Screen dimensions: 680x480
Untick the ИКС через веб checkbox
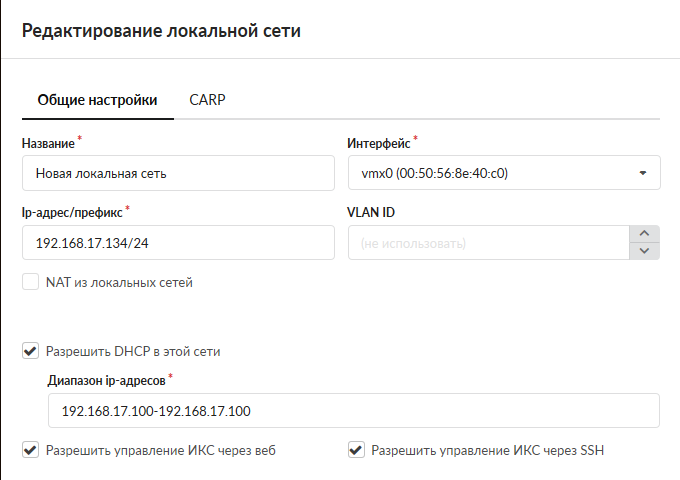click(x=30, y=450)
